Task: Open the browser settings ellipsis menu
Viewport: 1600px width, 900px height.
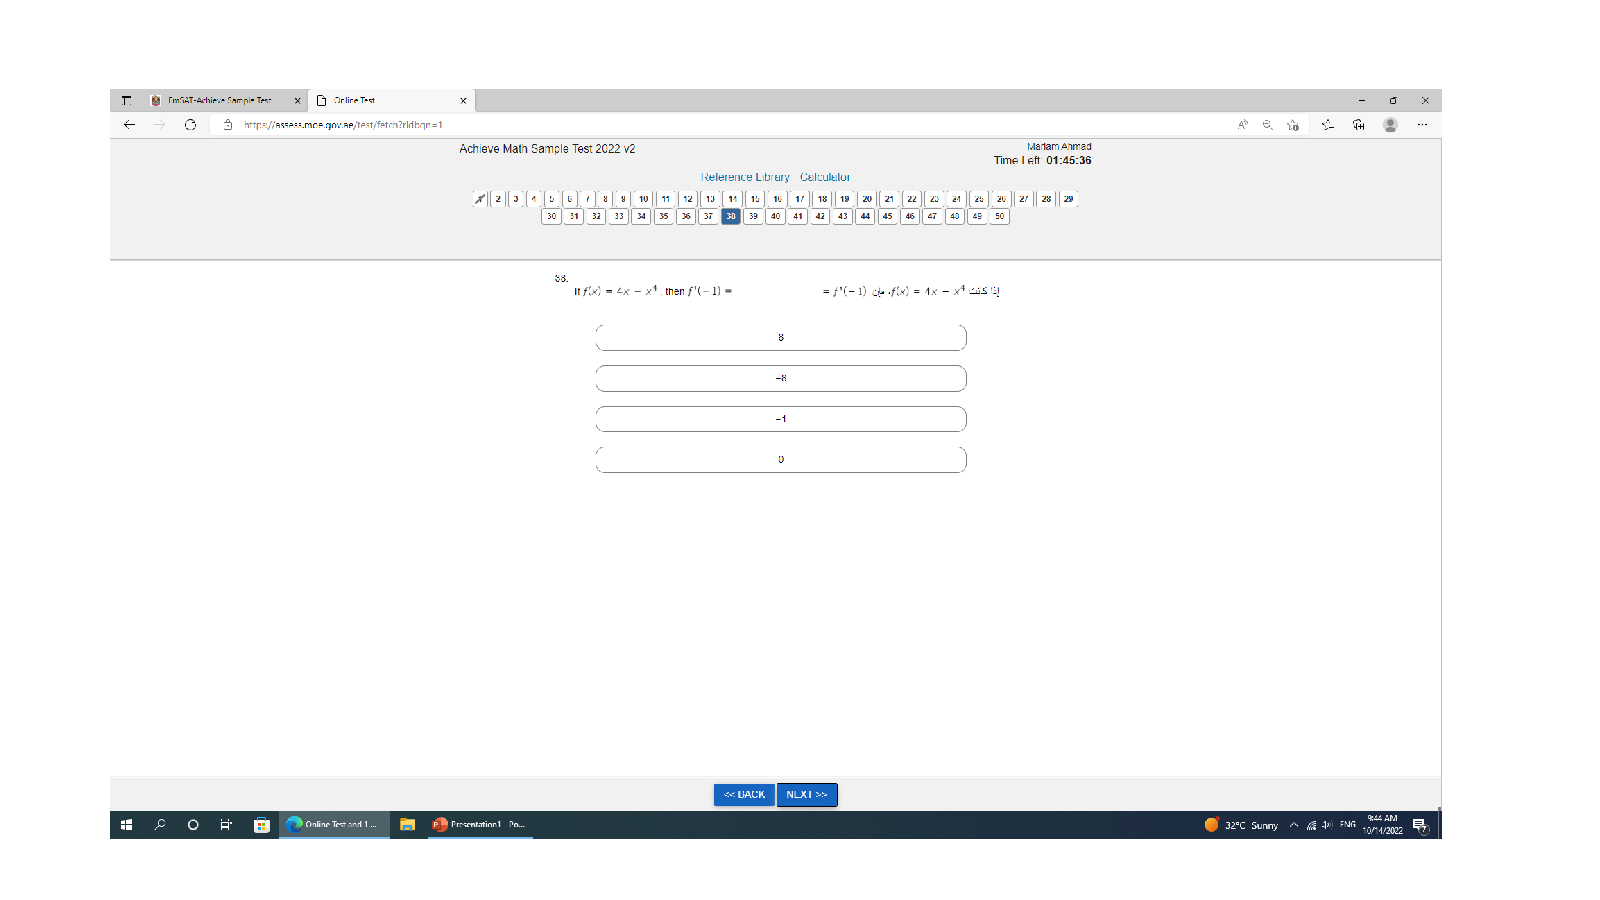Action: [x=1422, y=125]
